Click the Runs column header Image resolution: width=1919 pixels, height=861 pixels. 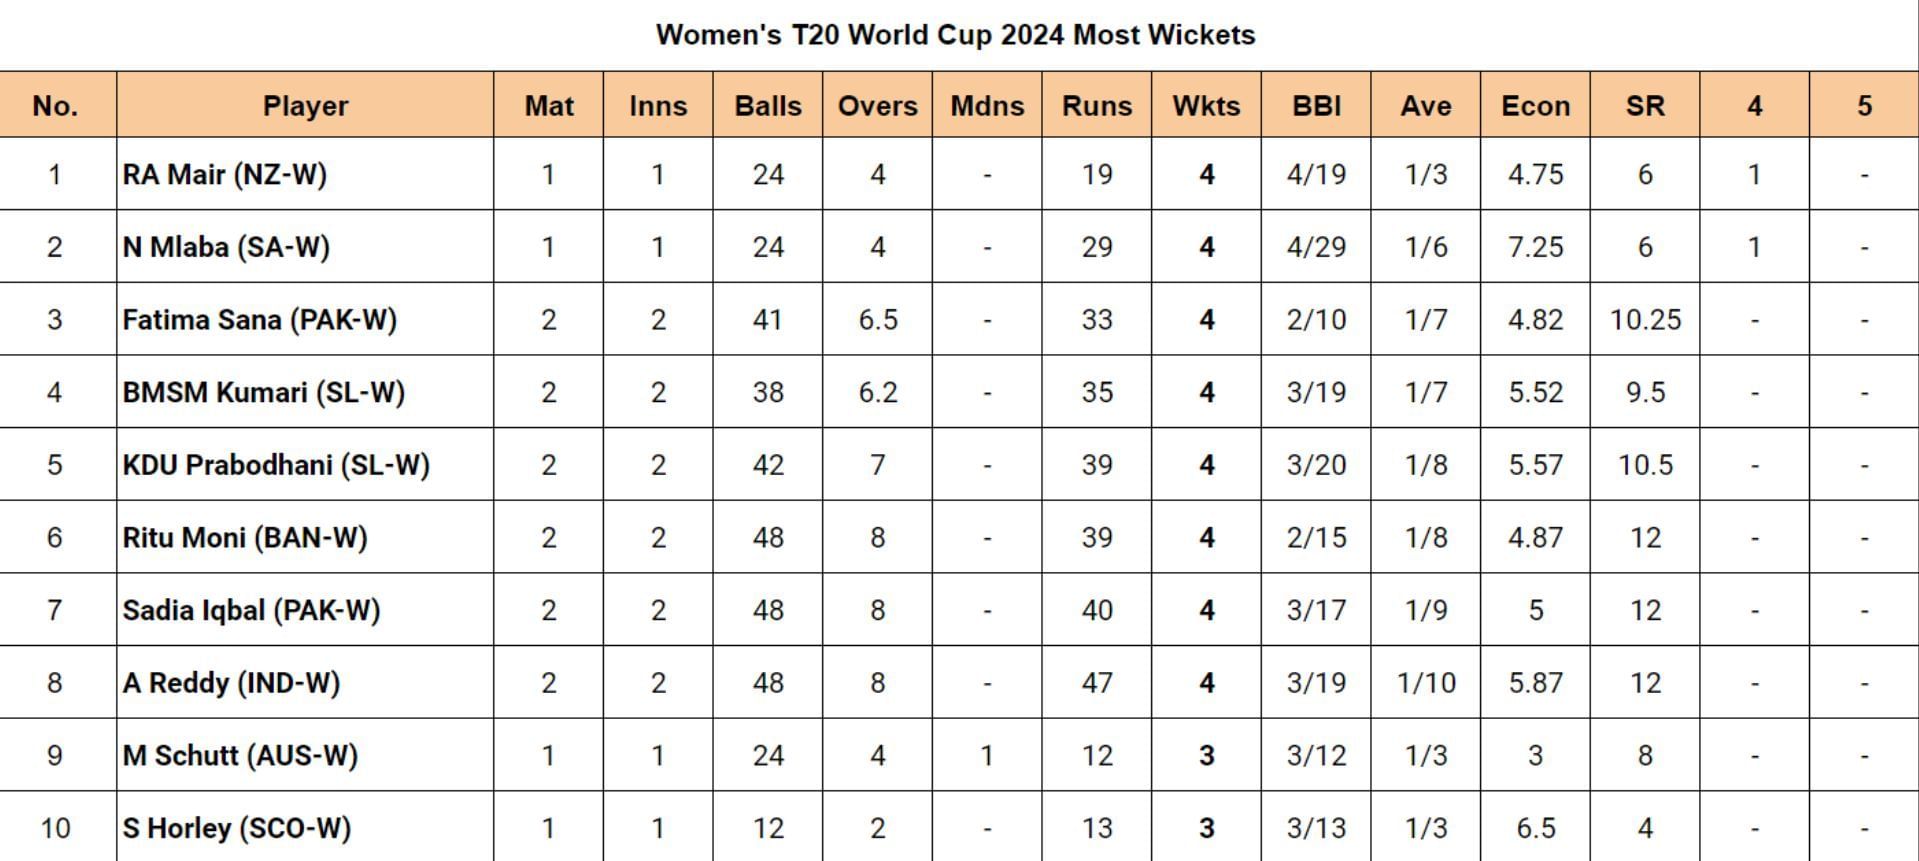tap(1096, 106)
